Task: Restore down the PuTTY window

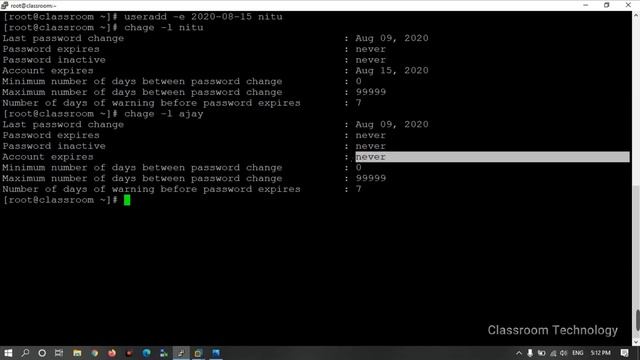Action: (x=607, y=5)
